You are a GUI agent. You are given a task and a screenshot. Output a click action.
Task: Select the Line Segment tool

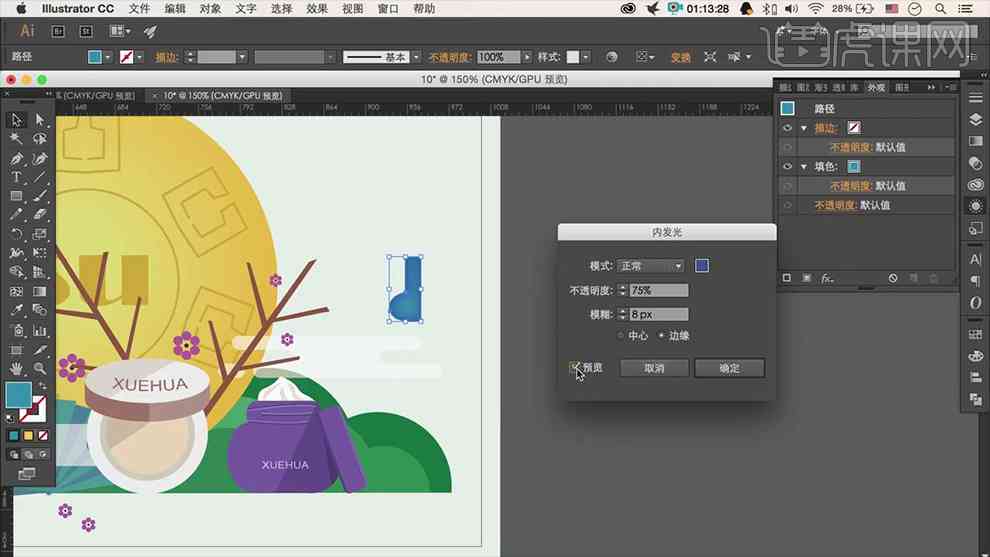[x=40, y=177]
